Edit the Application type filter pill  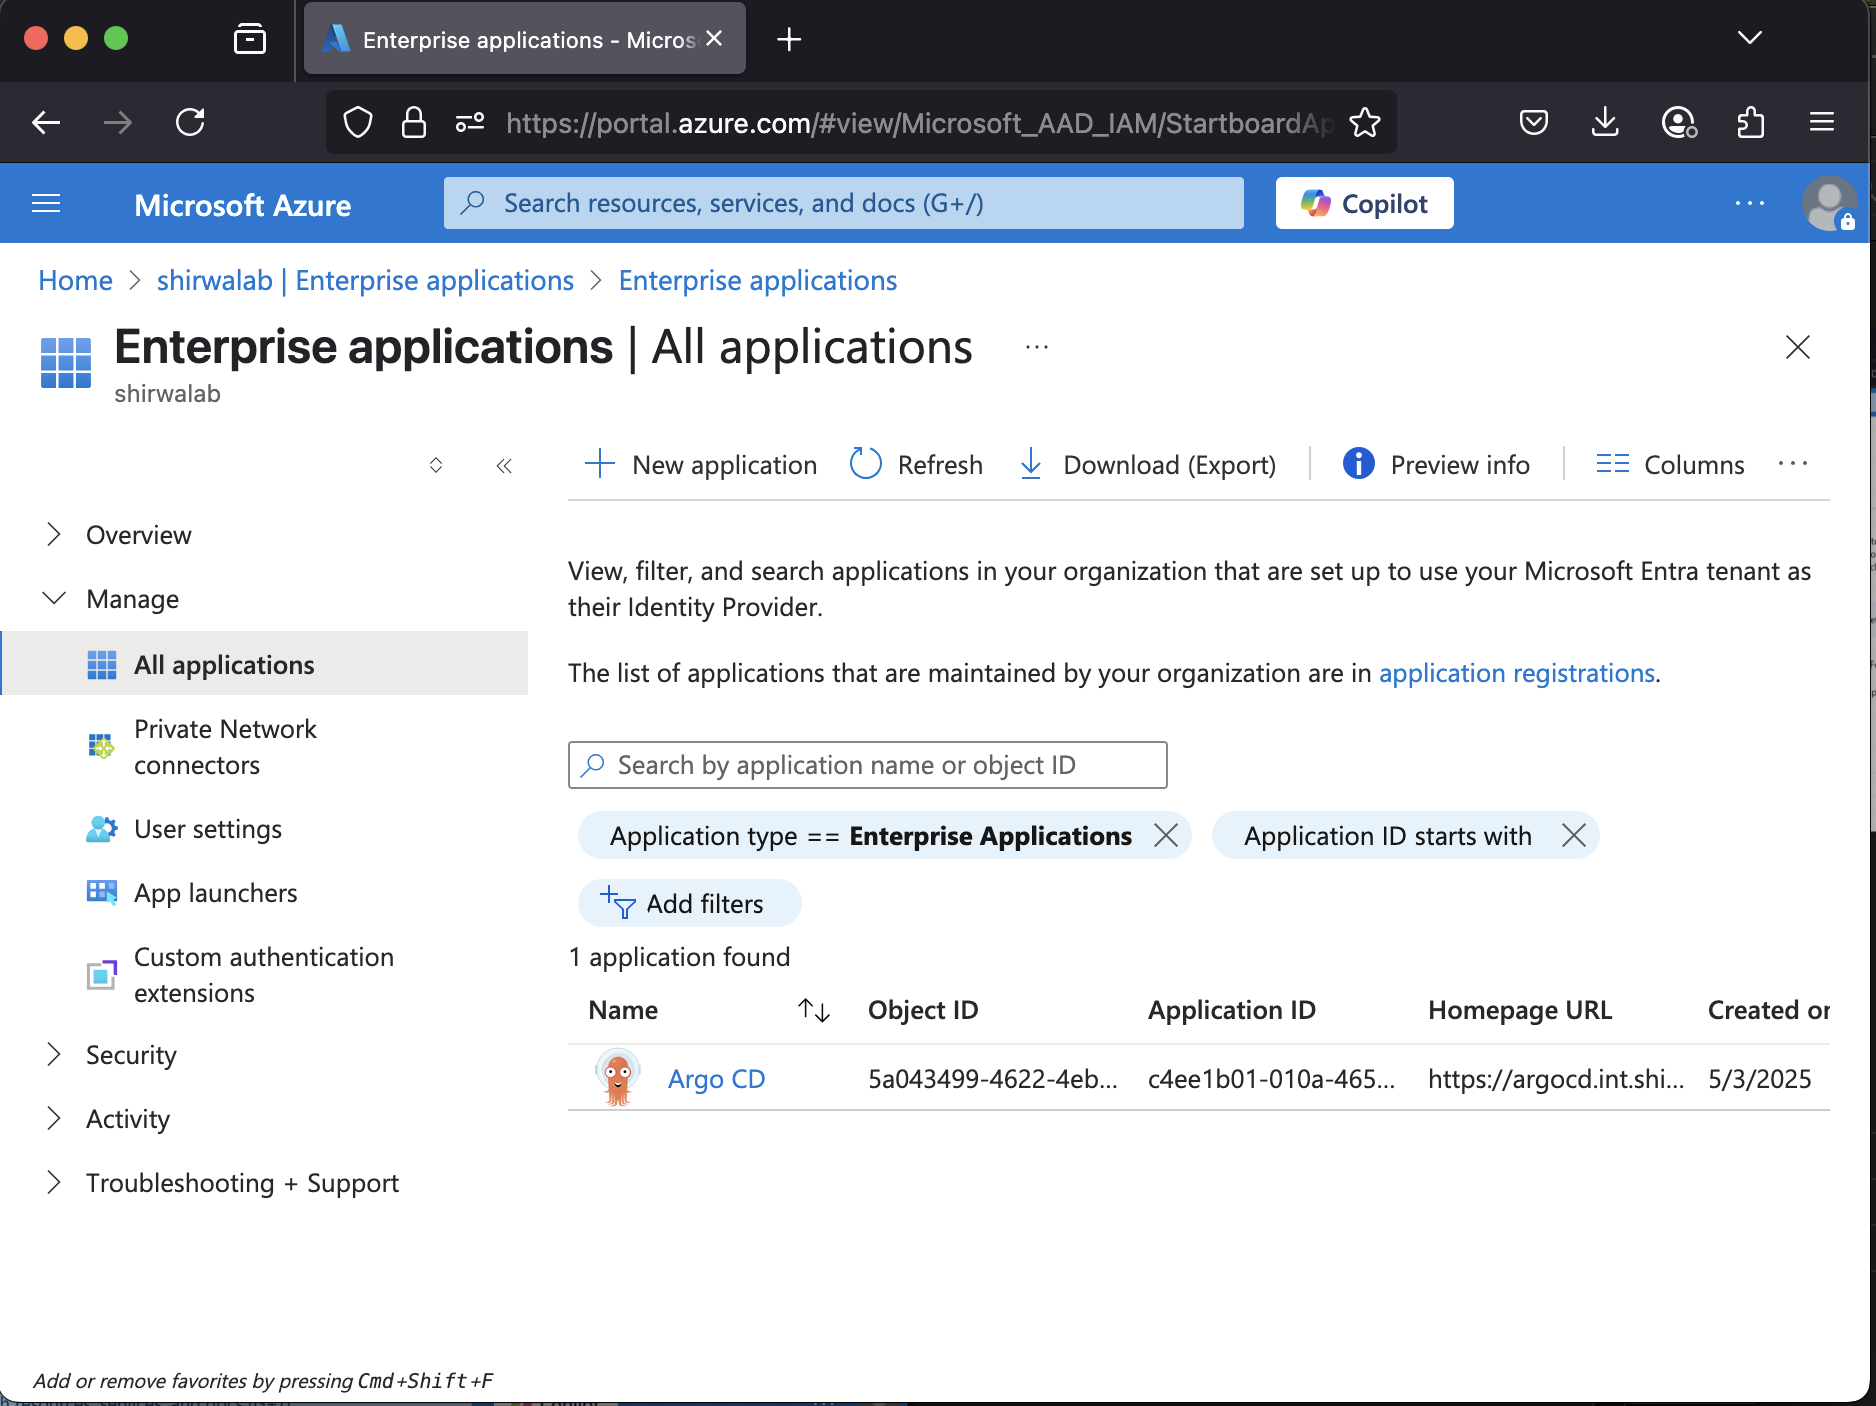[x=870, y=836]
